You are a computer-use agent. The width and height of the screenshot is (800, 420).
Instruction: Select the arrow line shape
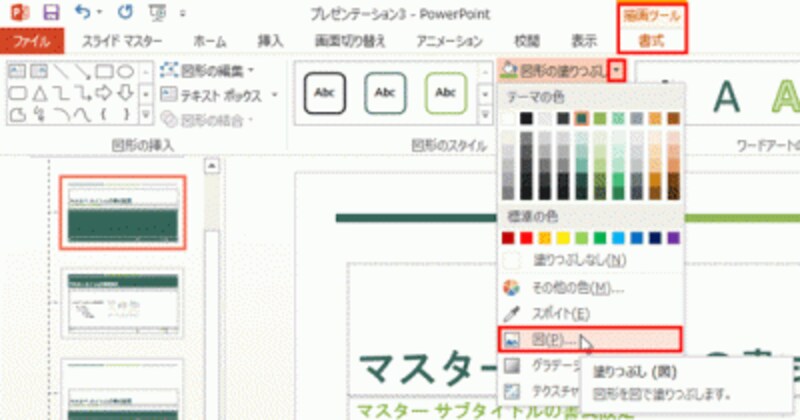82,71
